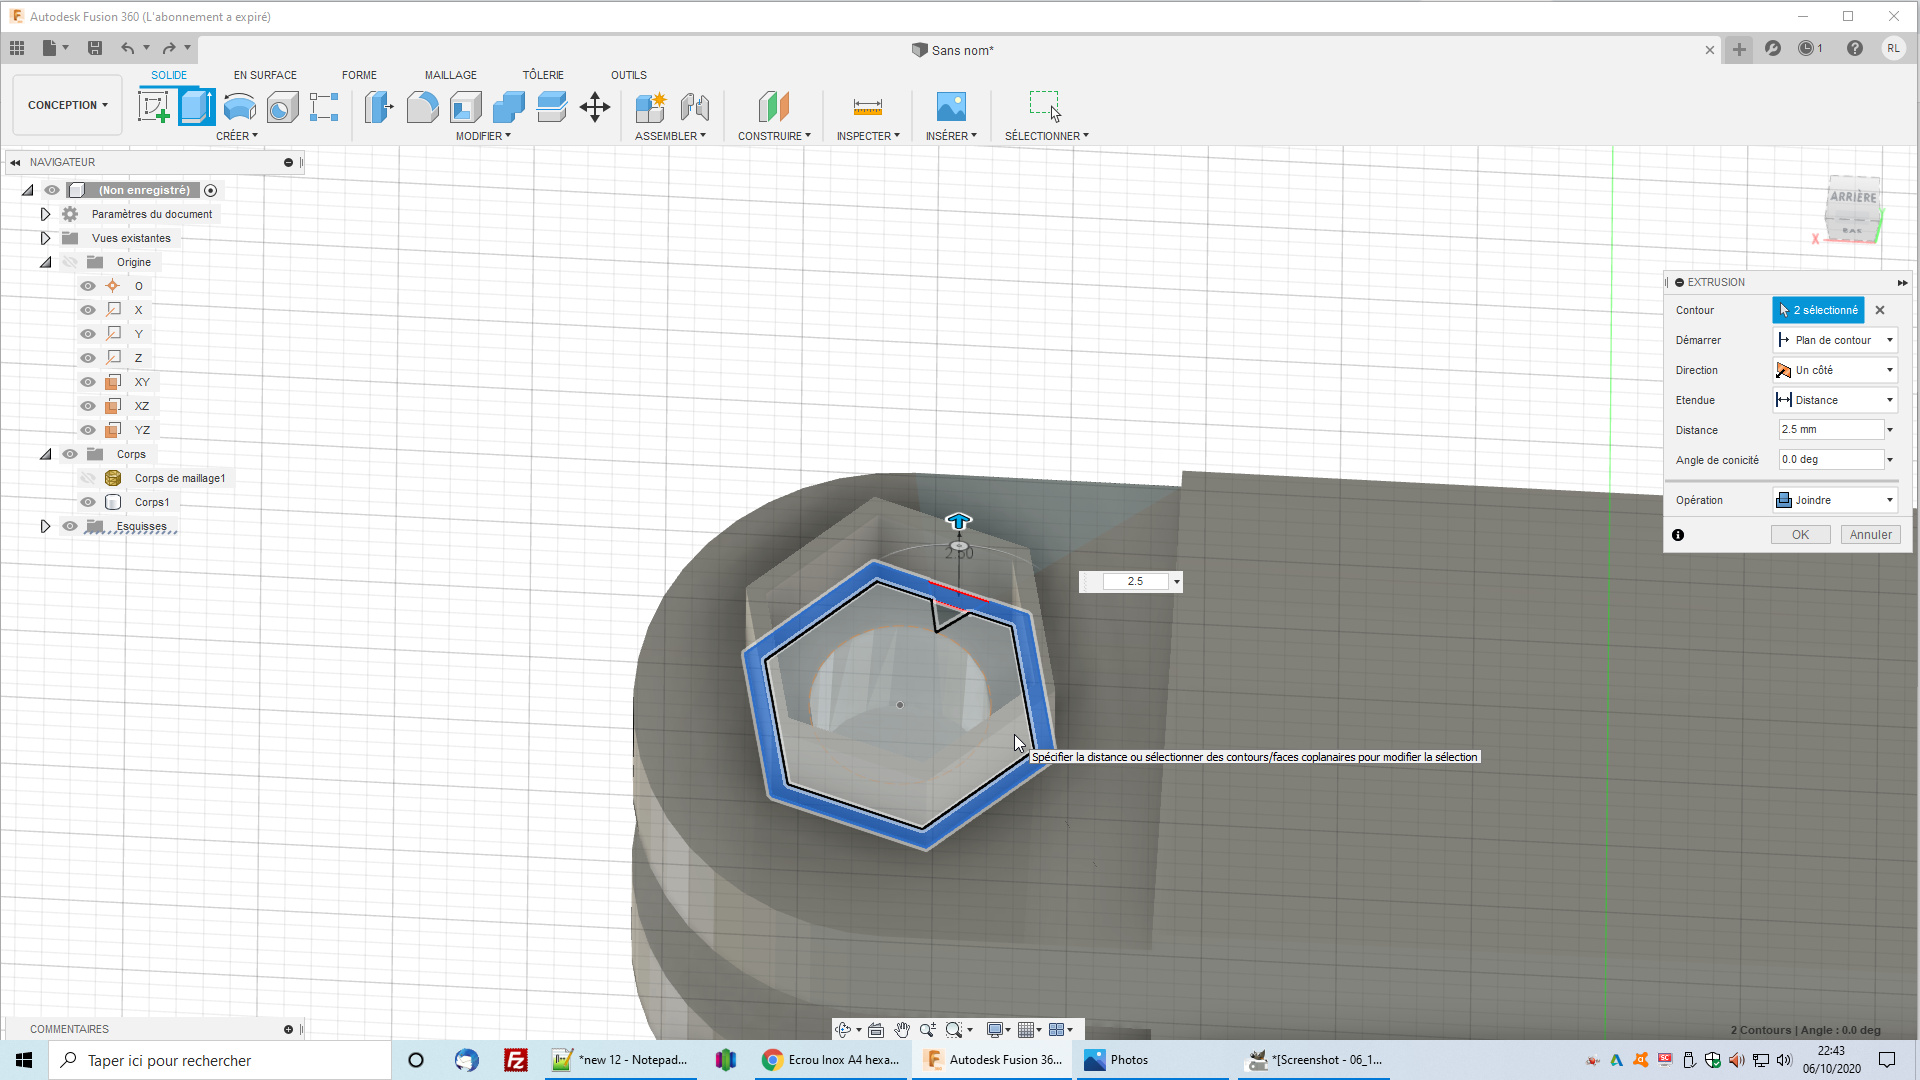Click the Insert image icon
Screen dimensions: 1920x1080
[950, 106]
